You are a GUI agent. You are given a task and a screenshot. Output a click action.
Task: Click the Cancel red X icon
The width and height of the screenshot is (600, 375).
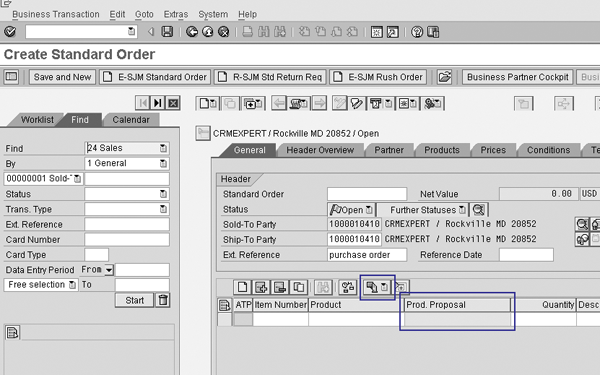[x=223, y=32]
